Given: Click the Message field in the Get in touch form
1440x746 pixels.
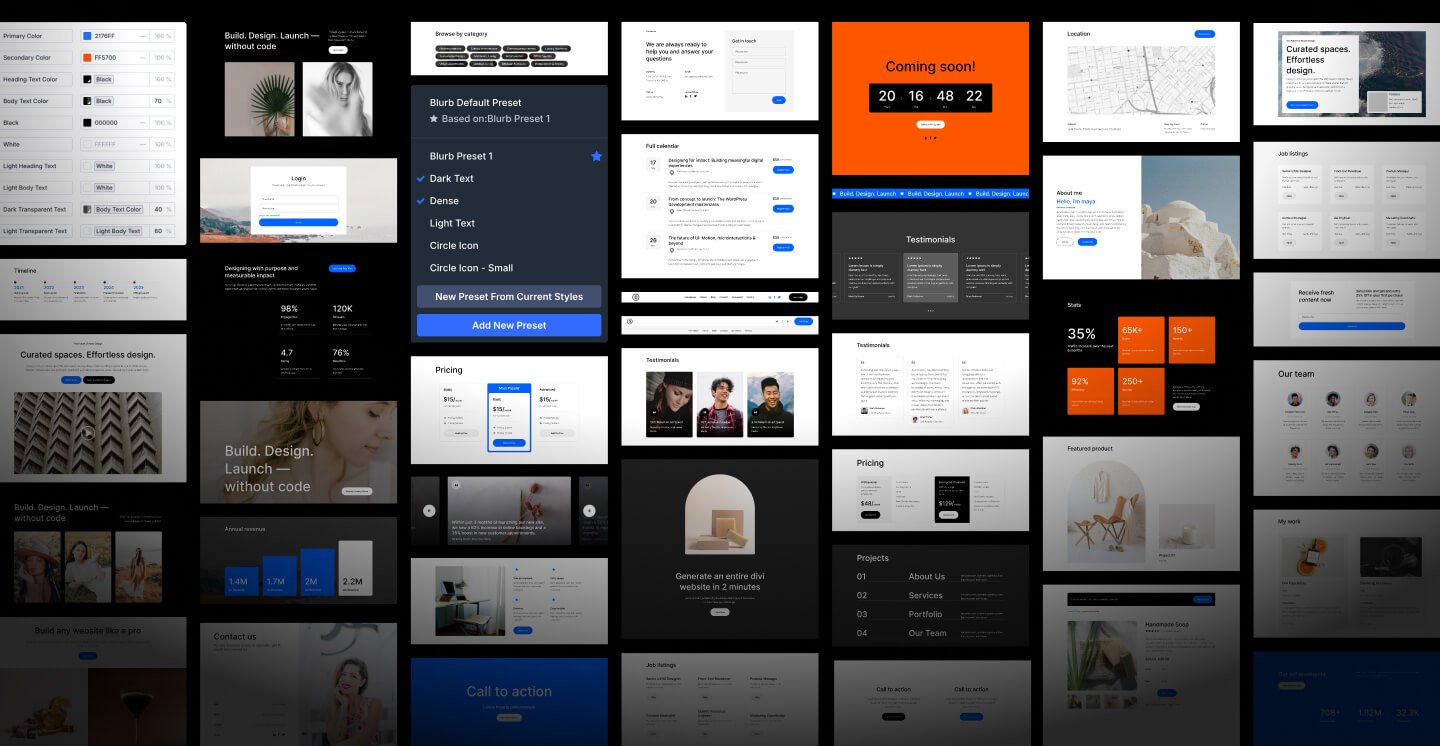Looking at the screenshot, I should click(x=759, y=81).
